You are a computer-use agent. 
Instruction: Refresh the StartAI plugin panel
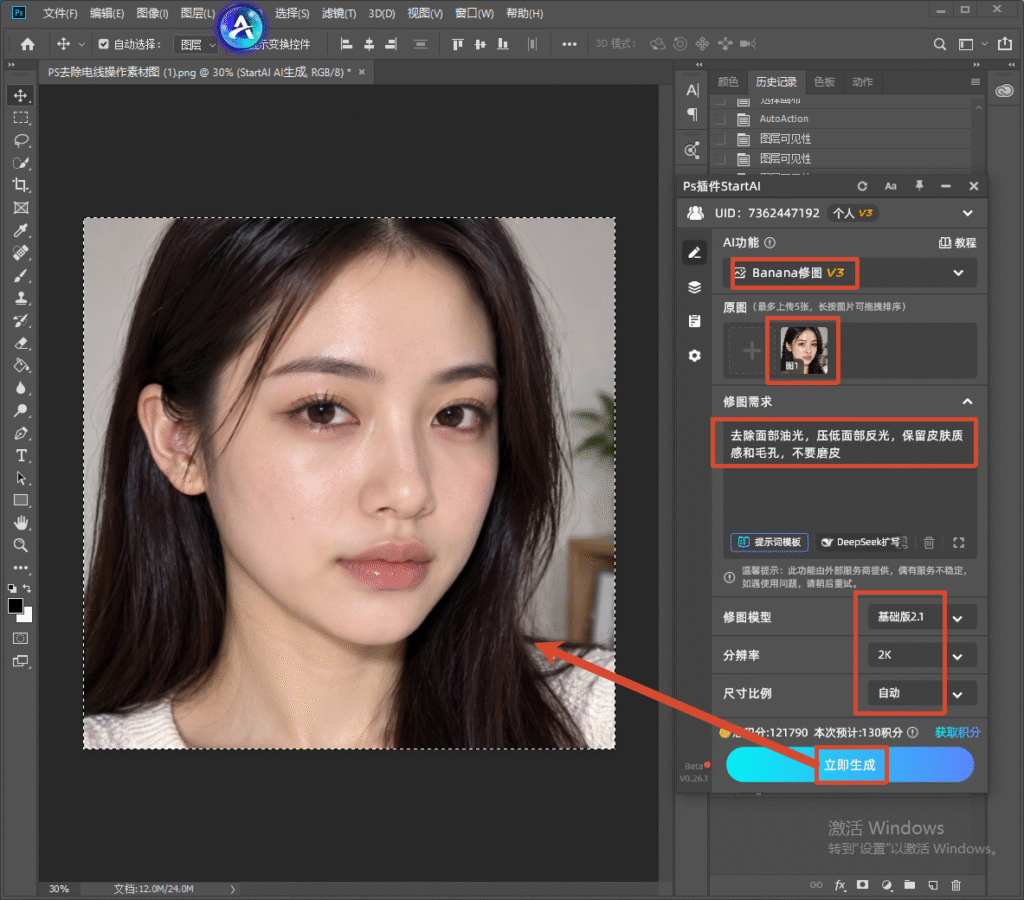coord(862,186)
